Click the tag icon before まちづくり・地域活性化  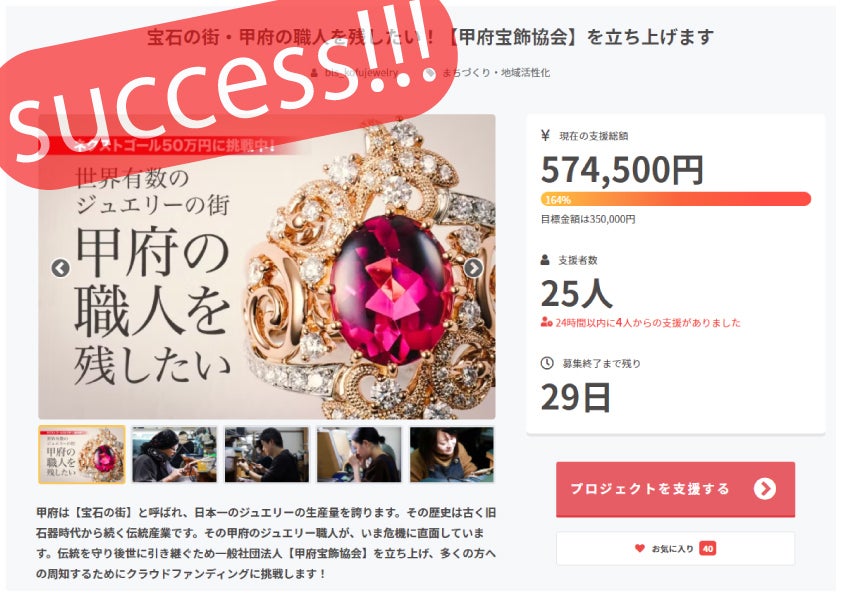[430, 72]
